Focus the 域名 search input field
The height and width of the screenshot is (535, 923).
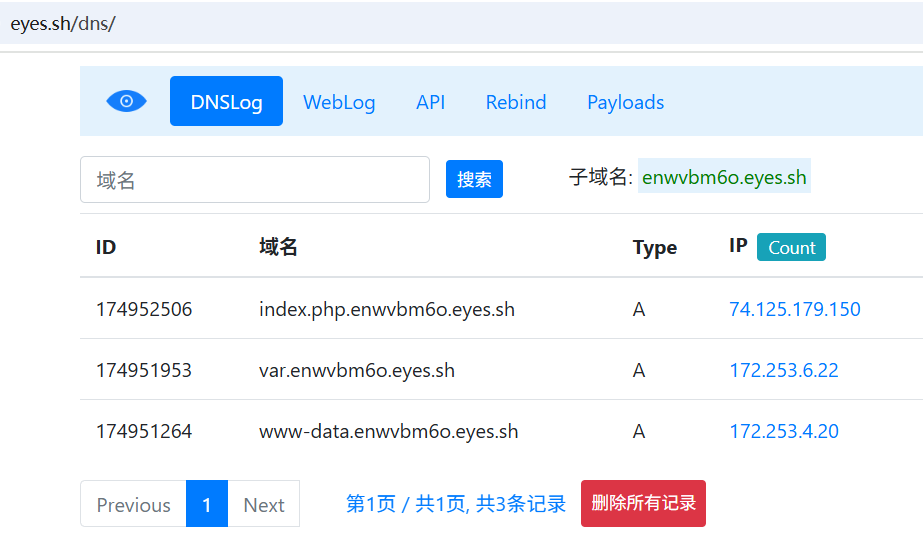(254, 180)
